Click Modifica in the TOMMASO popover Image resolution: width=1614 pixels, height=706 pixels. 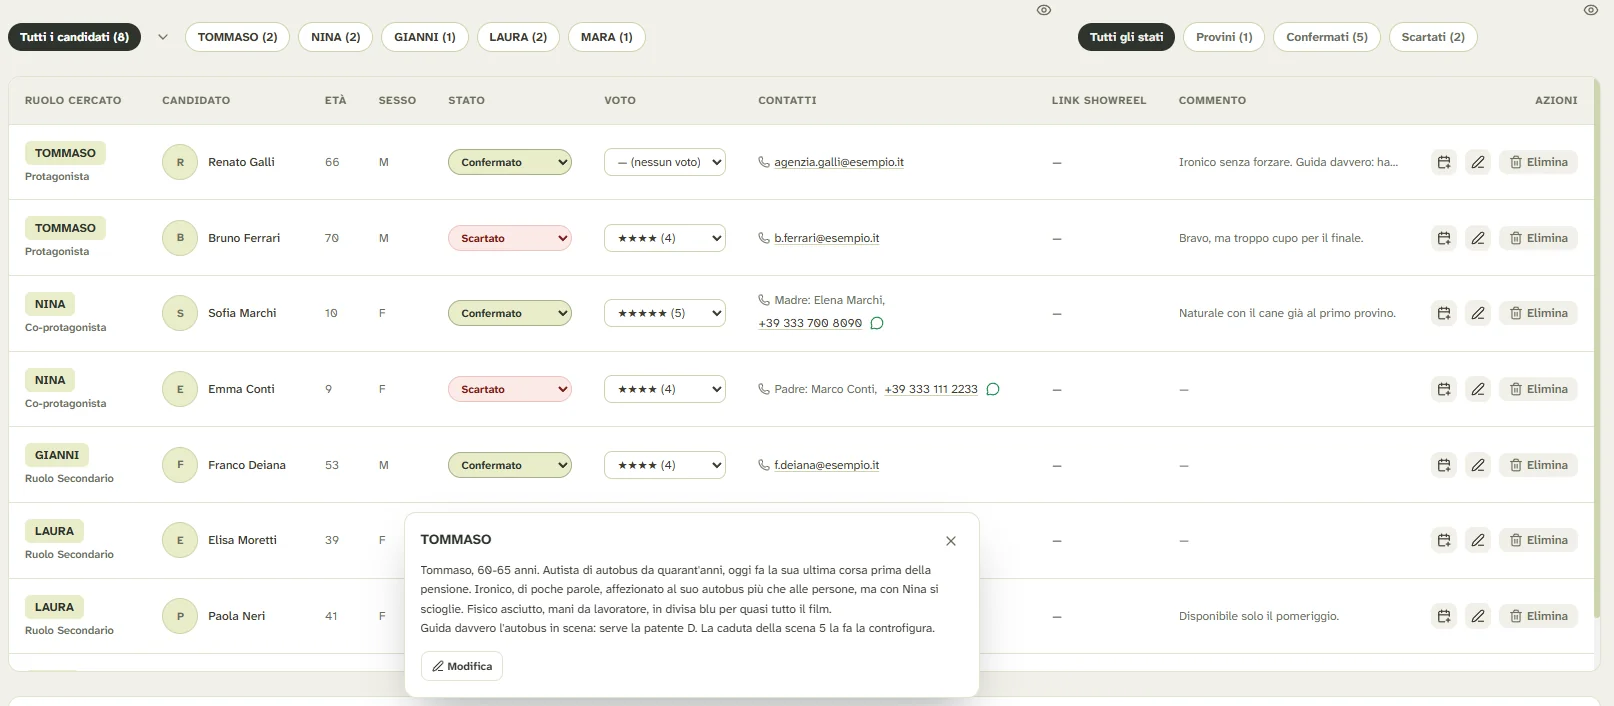click(x=462, y=666)
